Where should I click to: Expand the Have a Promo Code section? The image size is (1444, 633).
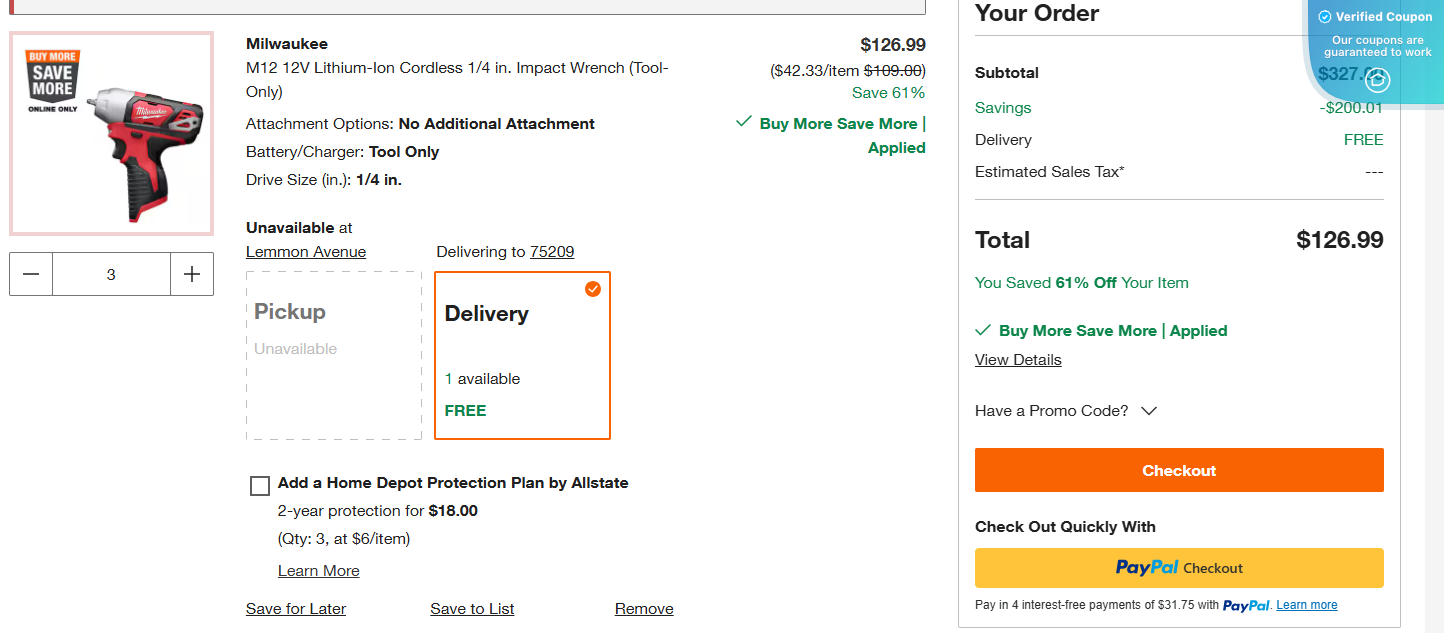tap(1066, 410)
